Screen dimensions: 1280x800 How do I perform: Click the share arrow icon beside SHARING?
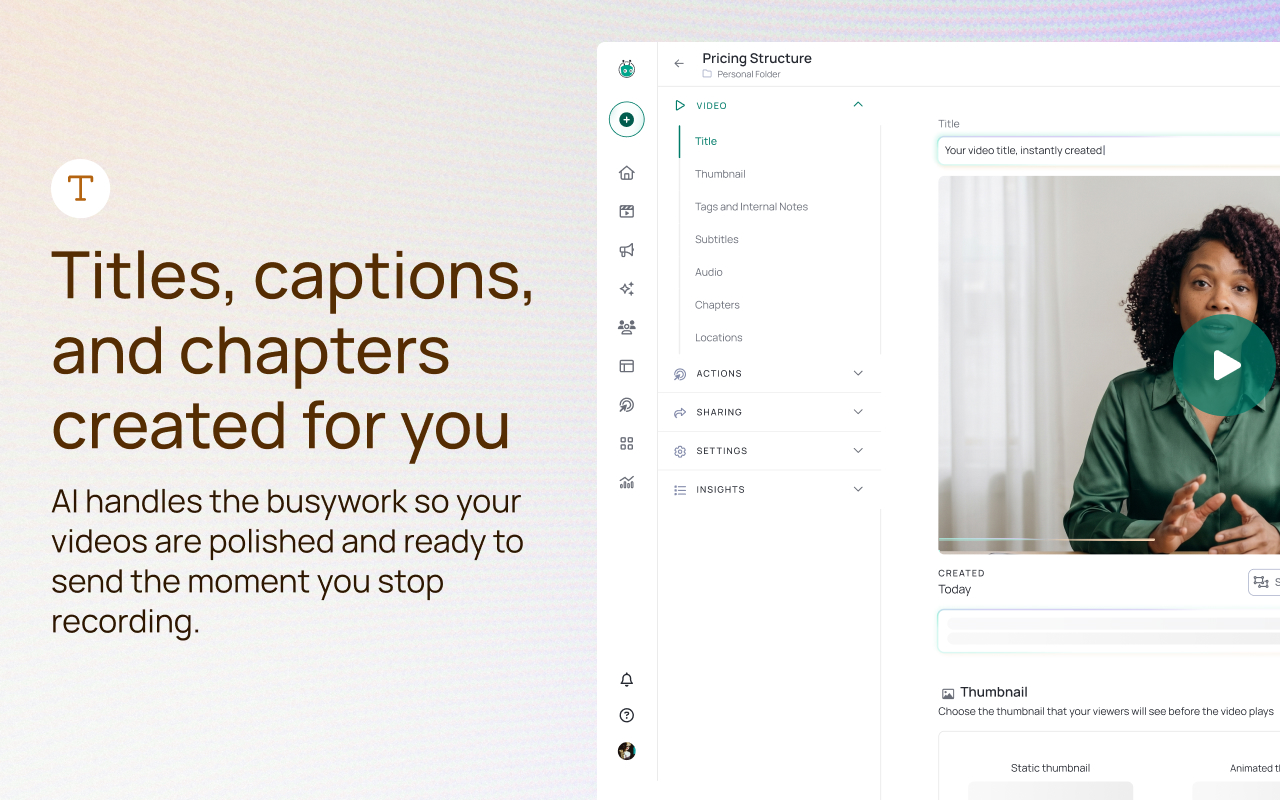tap(680, 412)
